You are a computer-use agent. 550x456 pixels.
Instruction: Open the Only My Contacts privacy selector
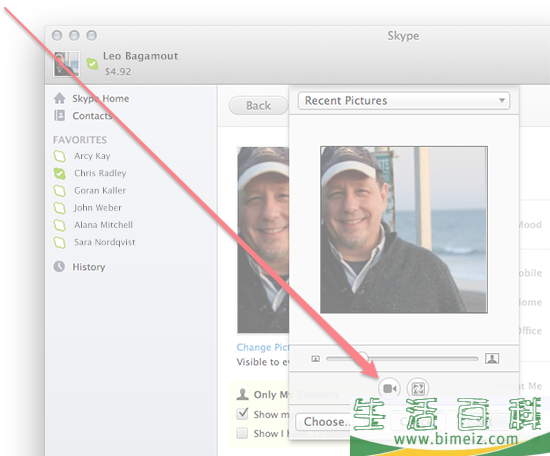pyautogui.click(x=263, y=395)
